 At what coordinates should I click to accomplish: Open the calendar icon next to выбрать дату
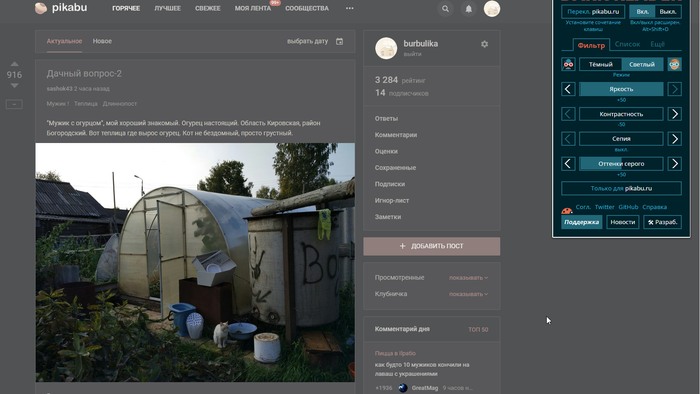(x=339, y=41)
